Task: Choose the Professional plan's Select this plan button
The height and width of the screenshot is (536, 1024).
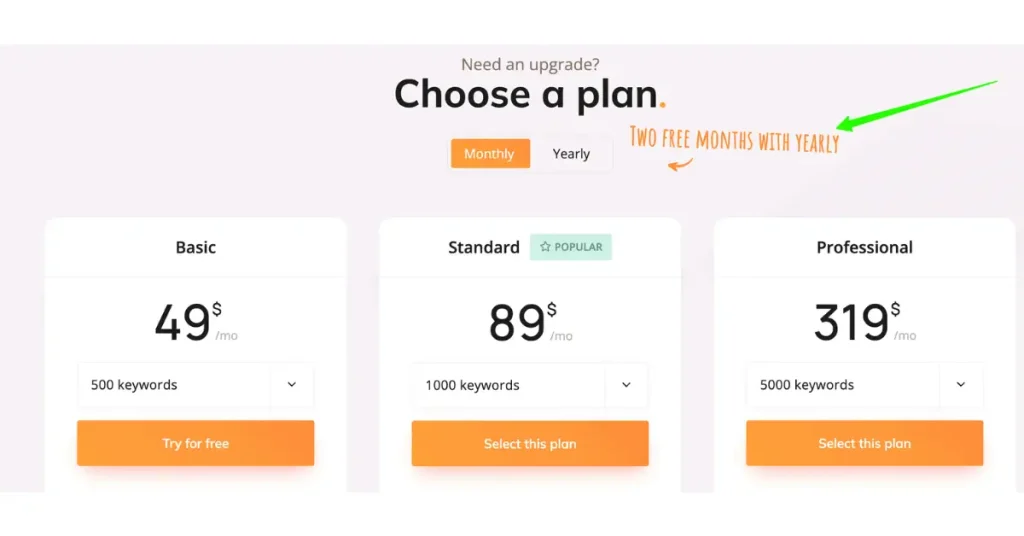Action: [x=864, y=444]
